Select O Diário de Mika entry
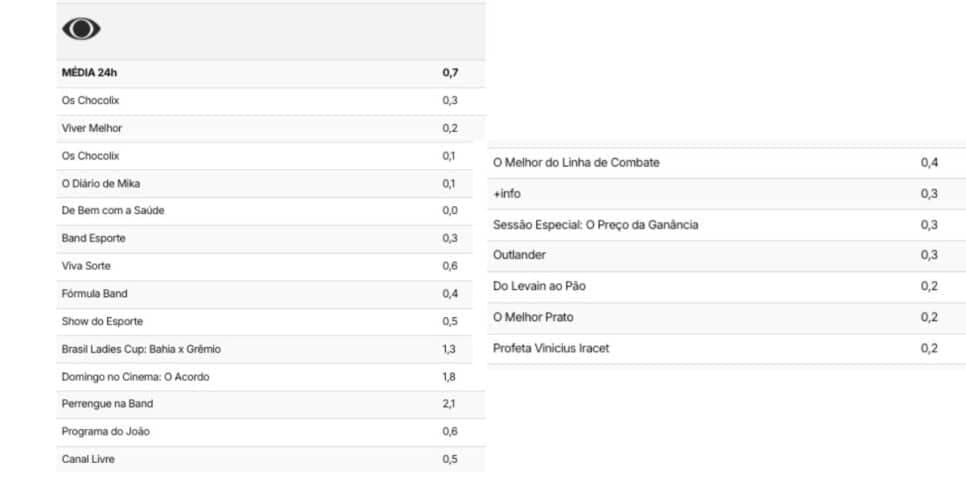Image resolution: width=966 pixels, height=483 pixels. coord(270,184)
